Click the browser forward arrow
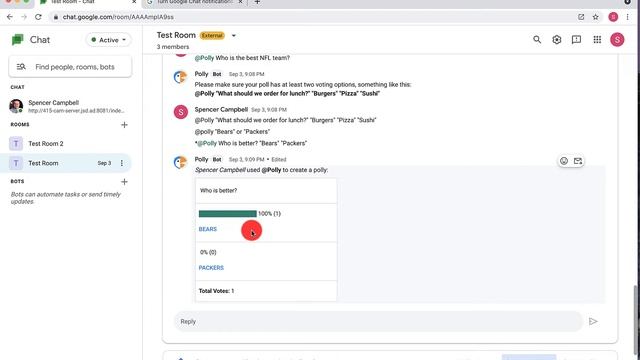The width and height of the screenshot is (640, 360). pyautogui.click(x=24, y=17)
